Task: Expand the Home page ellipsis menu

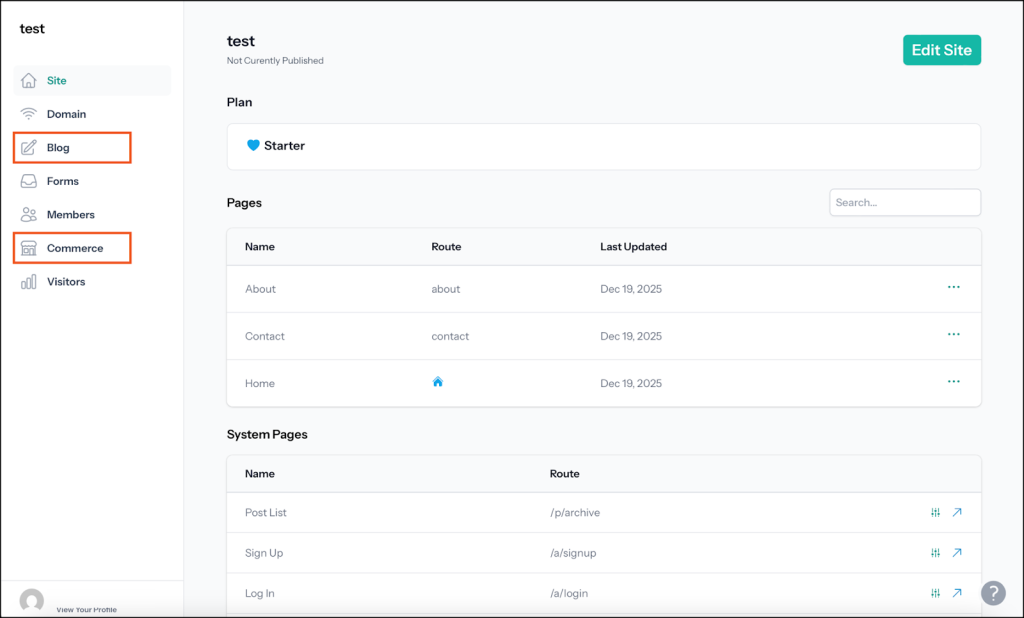Action: [953, 382]
